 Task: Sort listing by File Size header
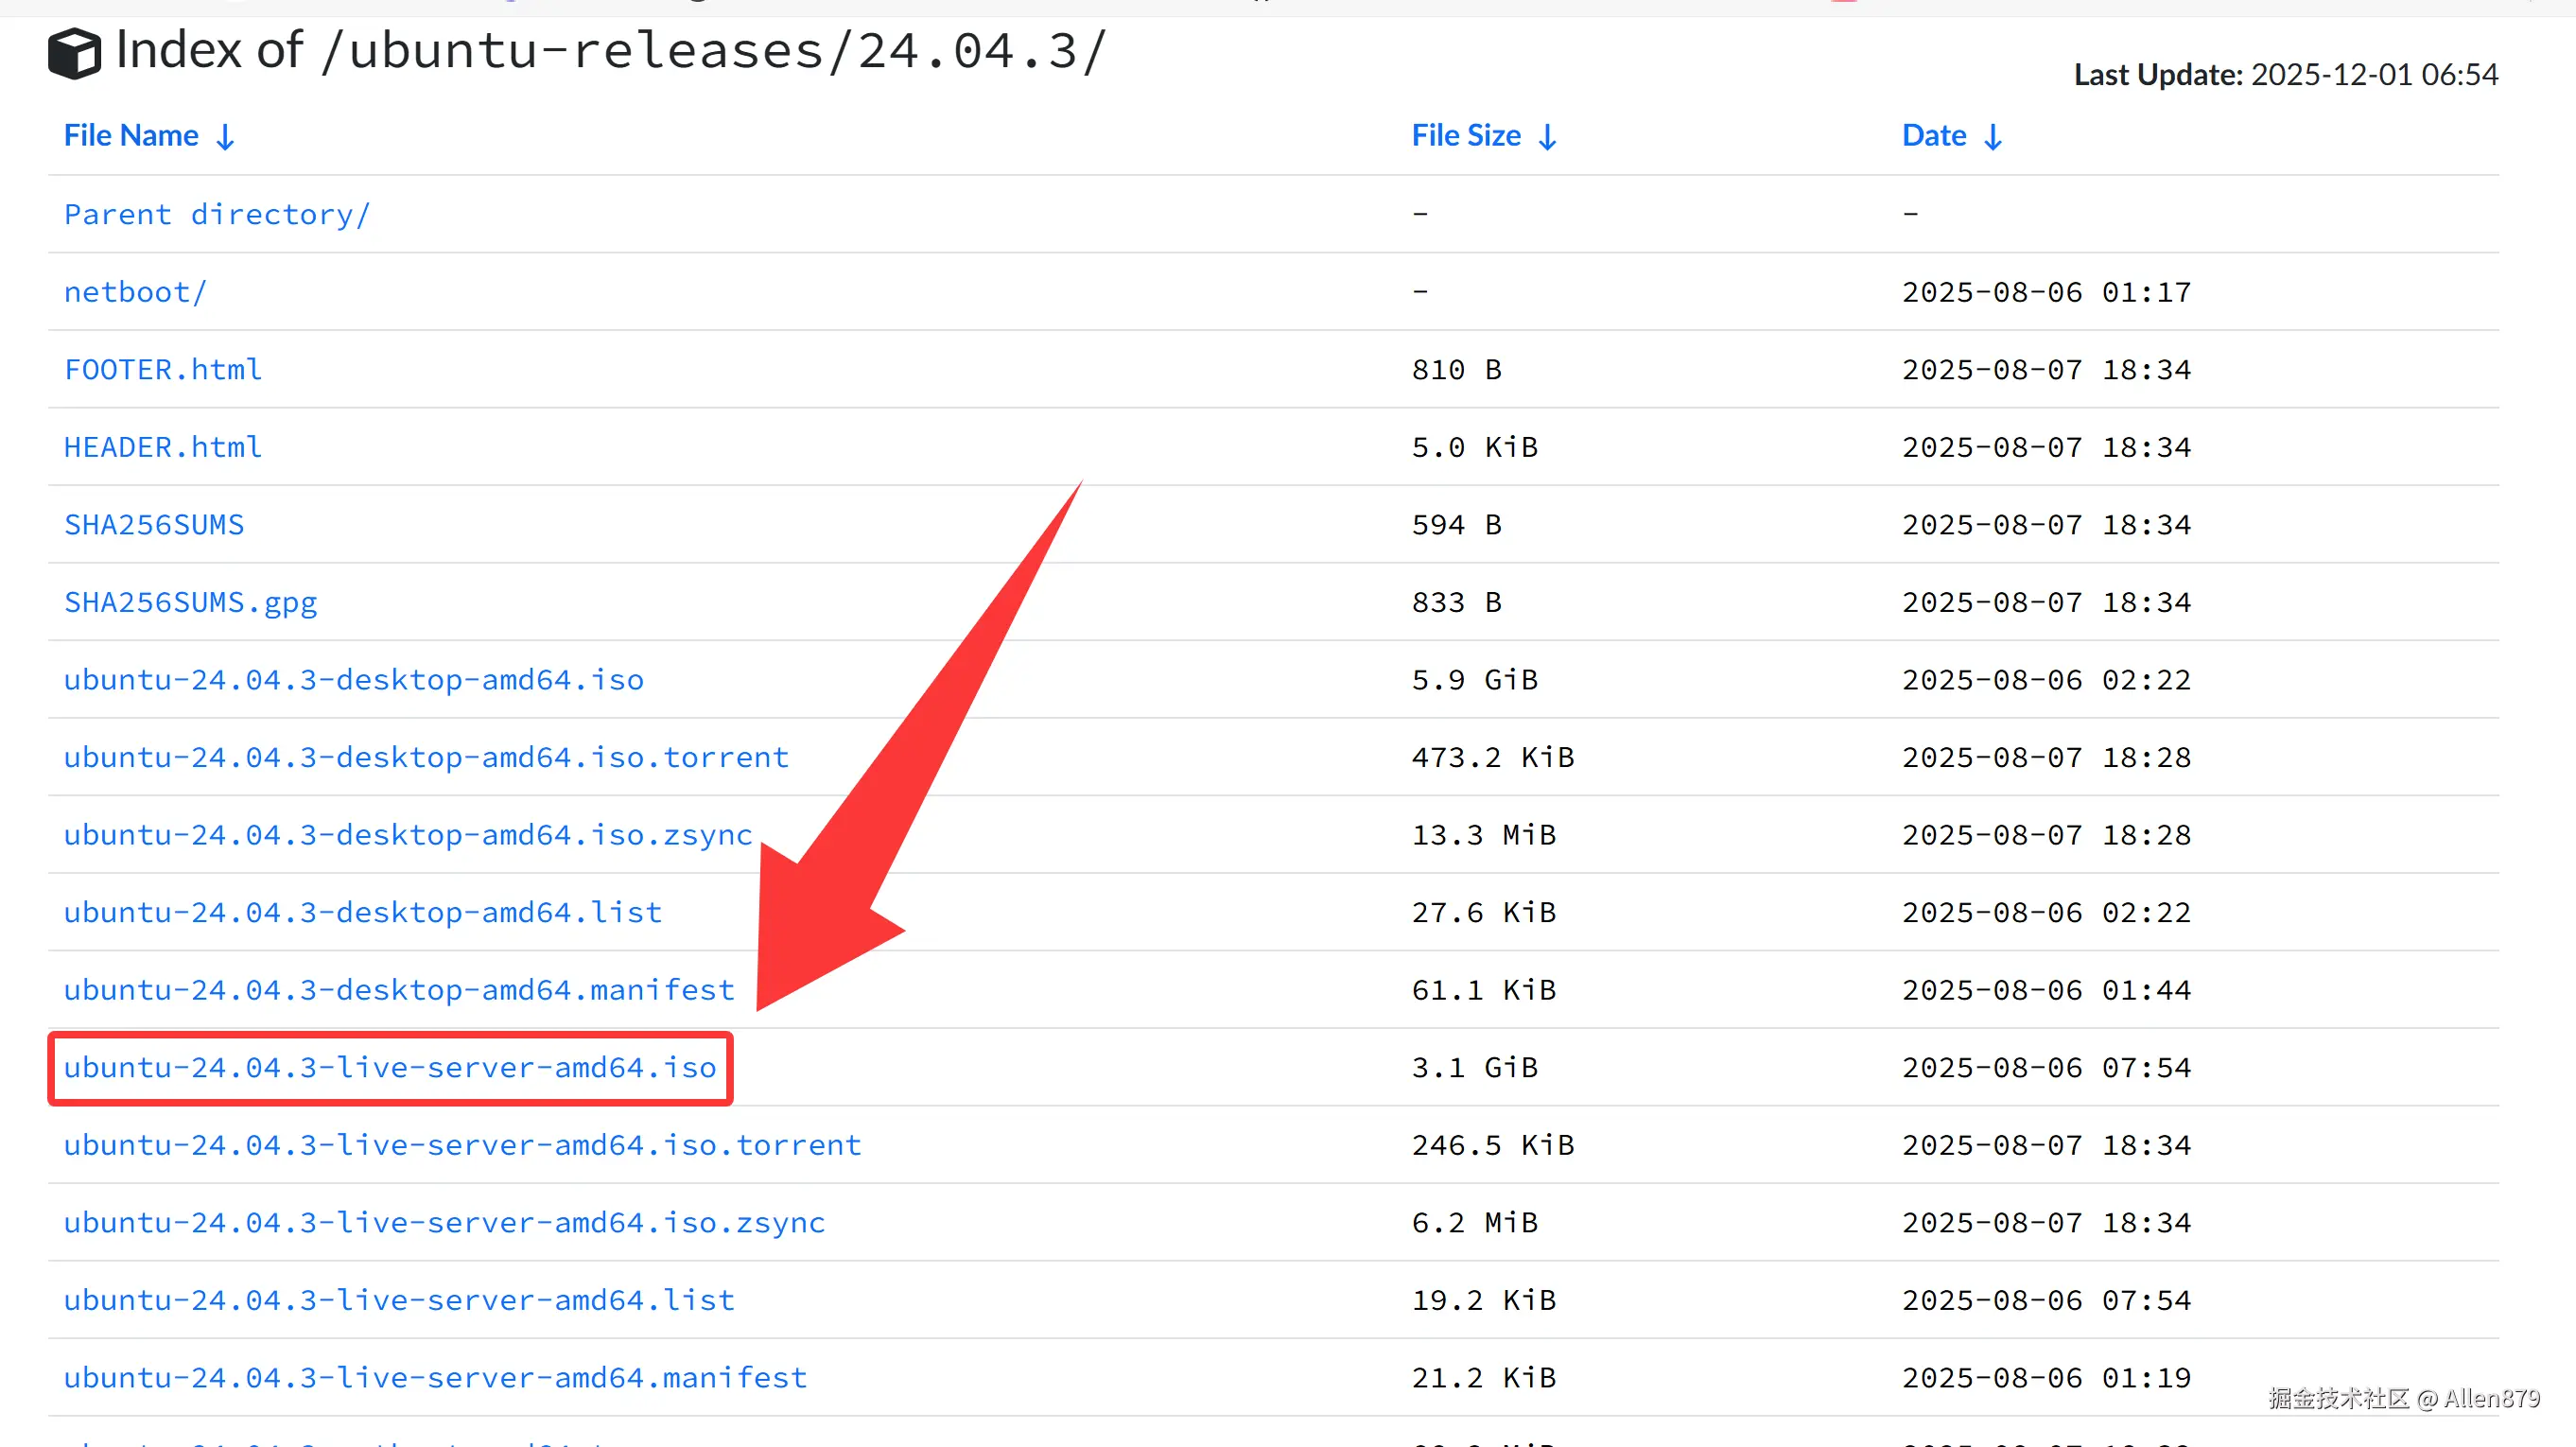[x=1466, y=135]
